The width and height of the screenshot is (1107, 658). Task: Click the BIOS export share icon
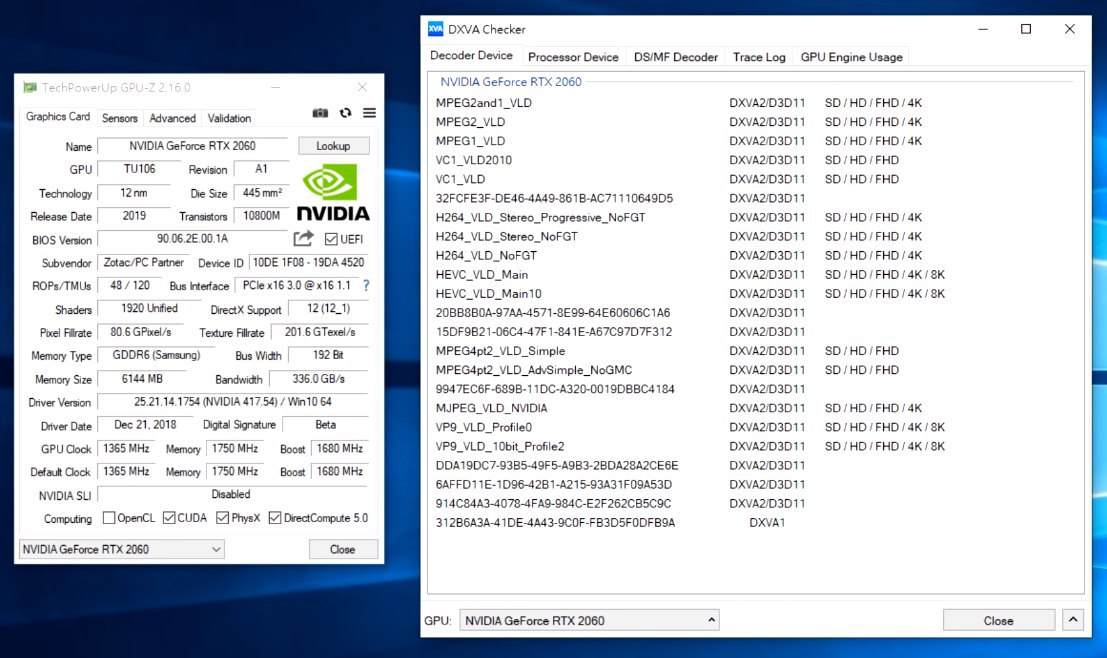pyautogui.click(x=303, y=239)
